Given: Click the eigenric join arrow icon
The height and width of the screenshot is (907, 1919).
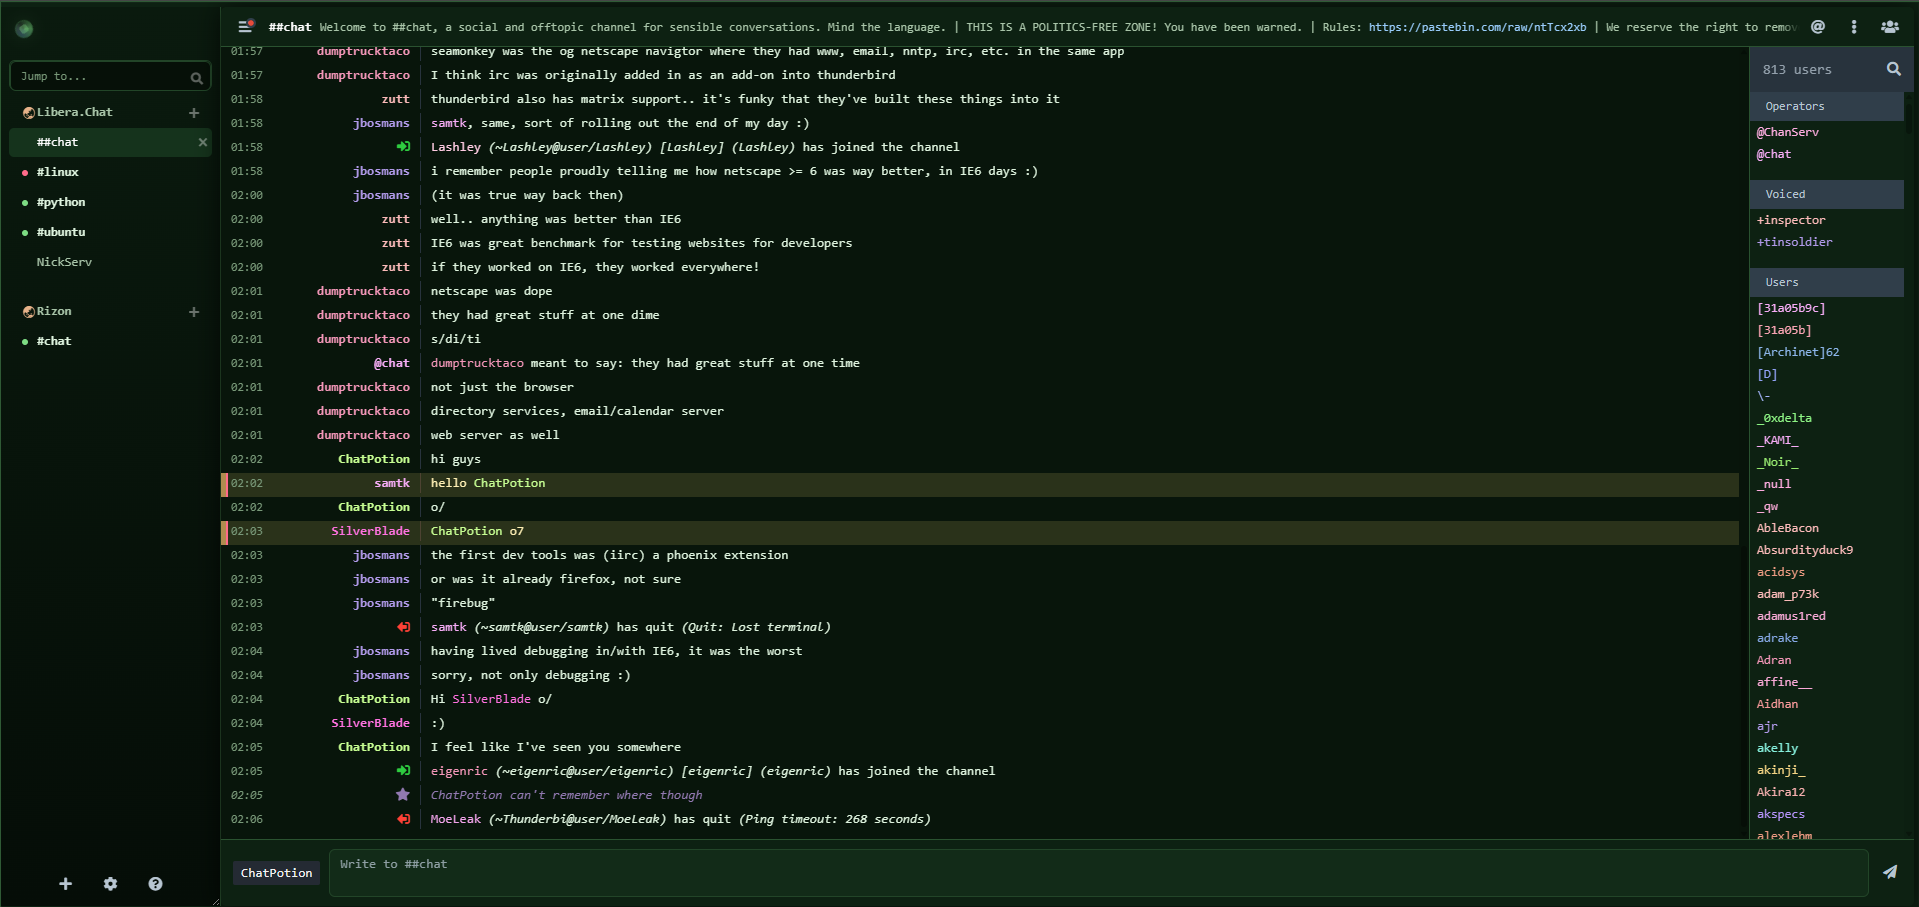Looking at the screenshot, I should (x=403, y=771).
